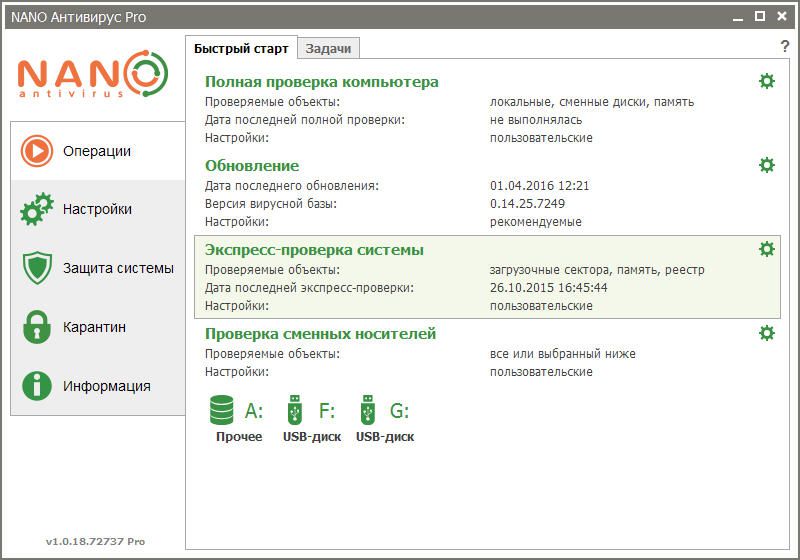This screenshot has width=800, height=560.
Task: Run Обновление of virus database
Action: (252, 166)
